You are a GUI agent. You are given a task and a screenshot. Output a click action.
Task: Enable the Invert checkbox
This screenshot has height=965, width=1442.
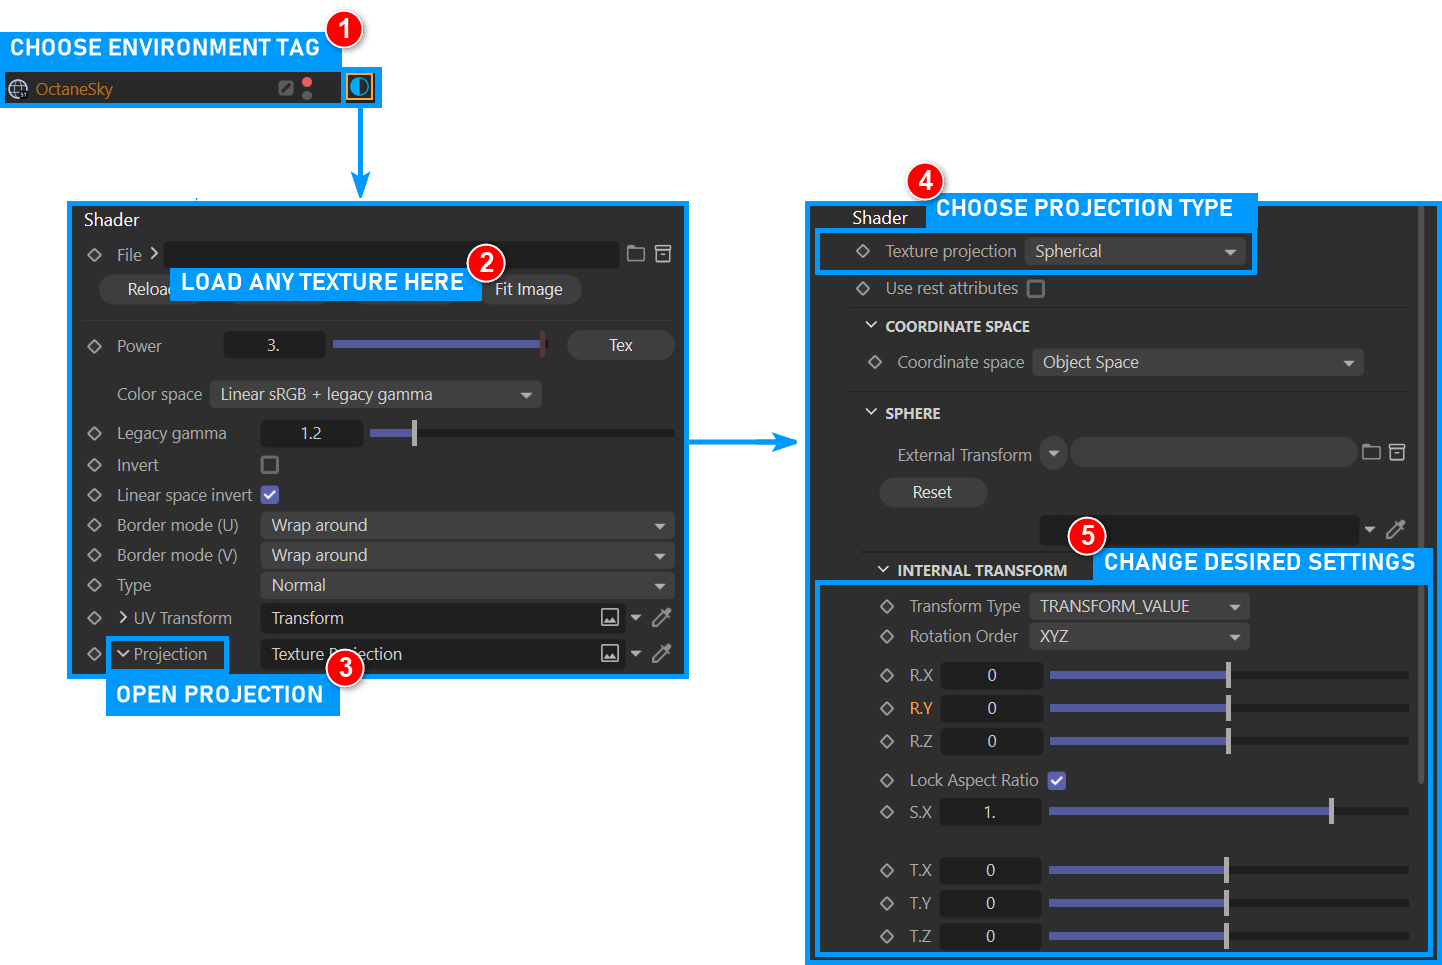tap(270, 465)
